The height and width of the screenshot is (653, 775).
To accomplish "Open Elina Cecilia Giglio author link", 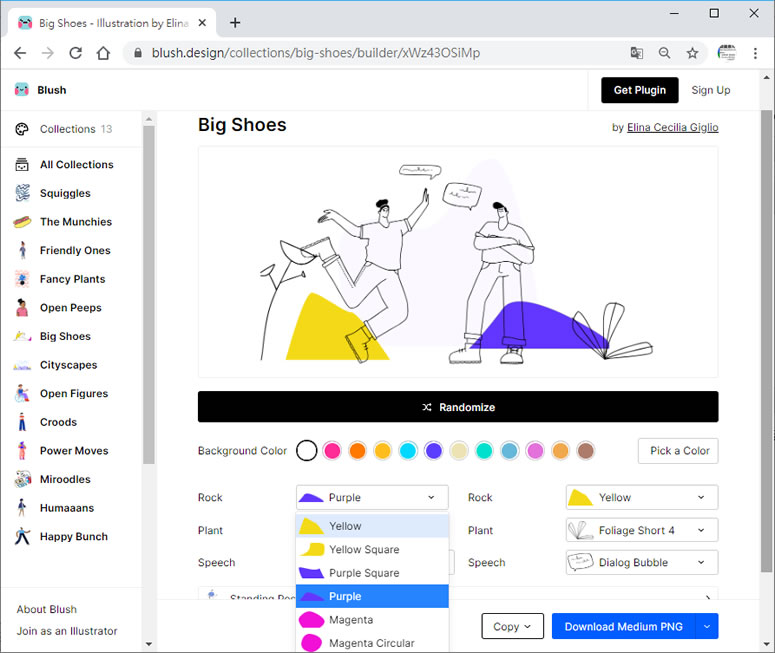I will [672, 127].
